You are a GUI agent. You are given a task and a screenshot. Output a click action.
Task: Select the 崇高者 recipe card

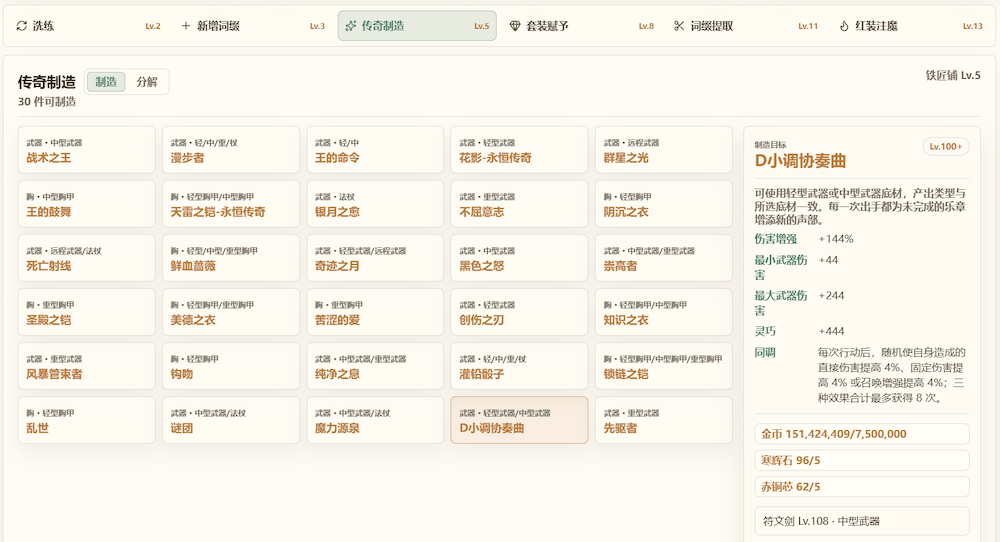point(664,258)
